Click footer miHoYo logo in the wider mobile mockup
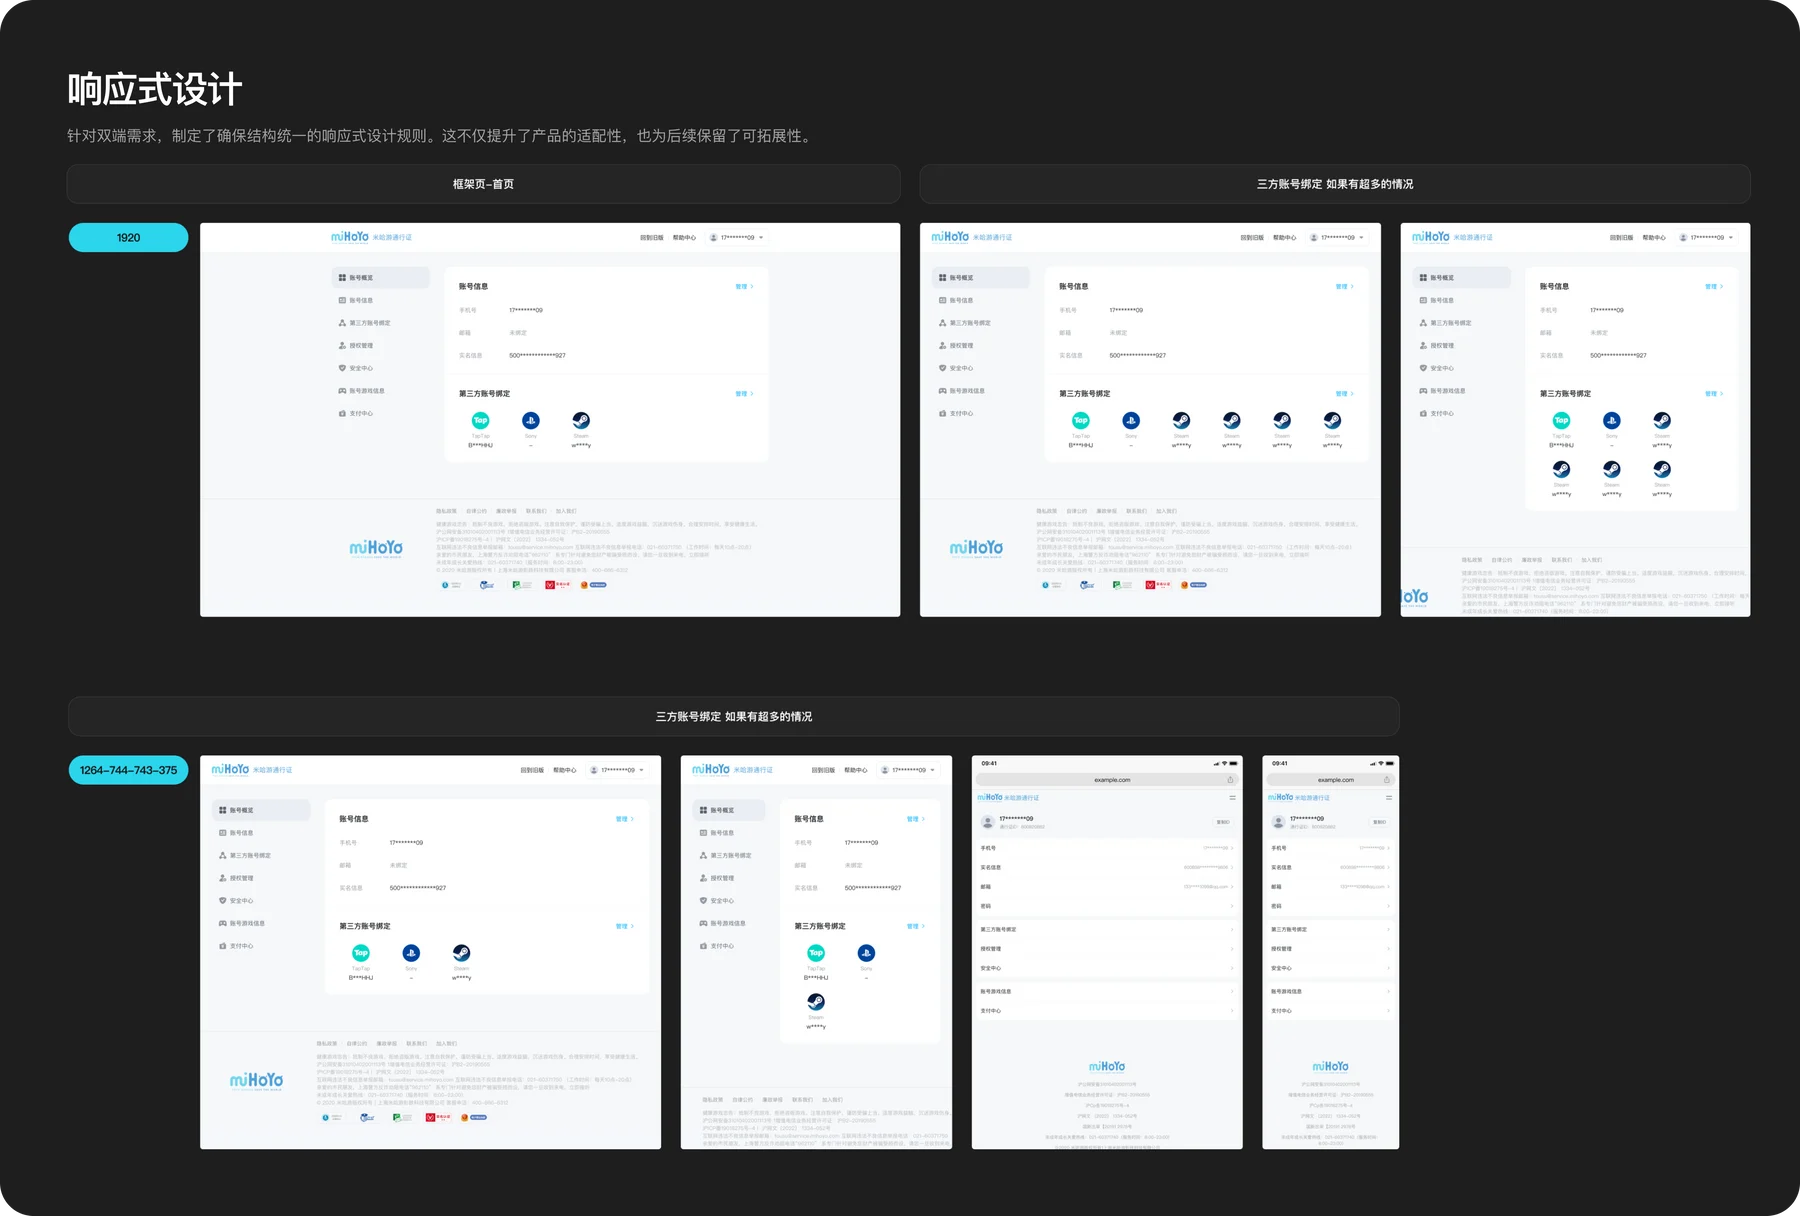 (x=1107, y=1067)
